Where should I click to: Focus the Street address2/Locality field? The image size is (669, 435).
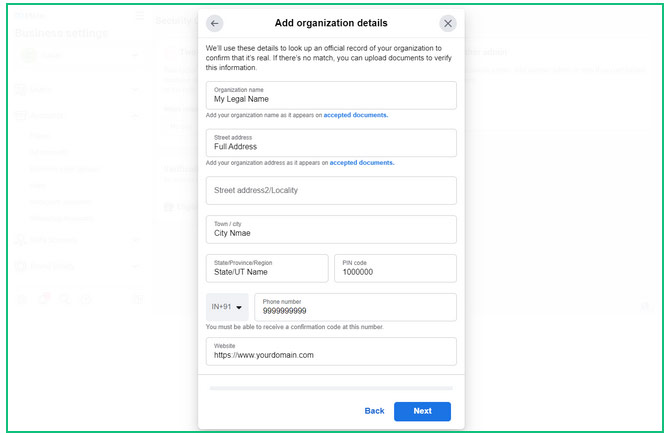click(x=331, y=191)
